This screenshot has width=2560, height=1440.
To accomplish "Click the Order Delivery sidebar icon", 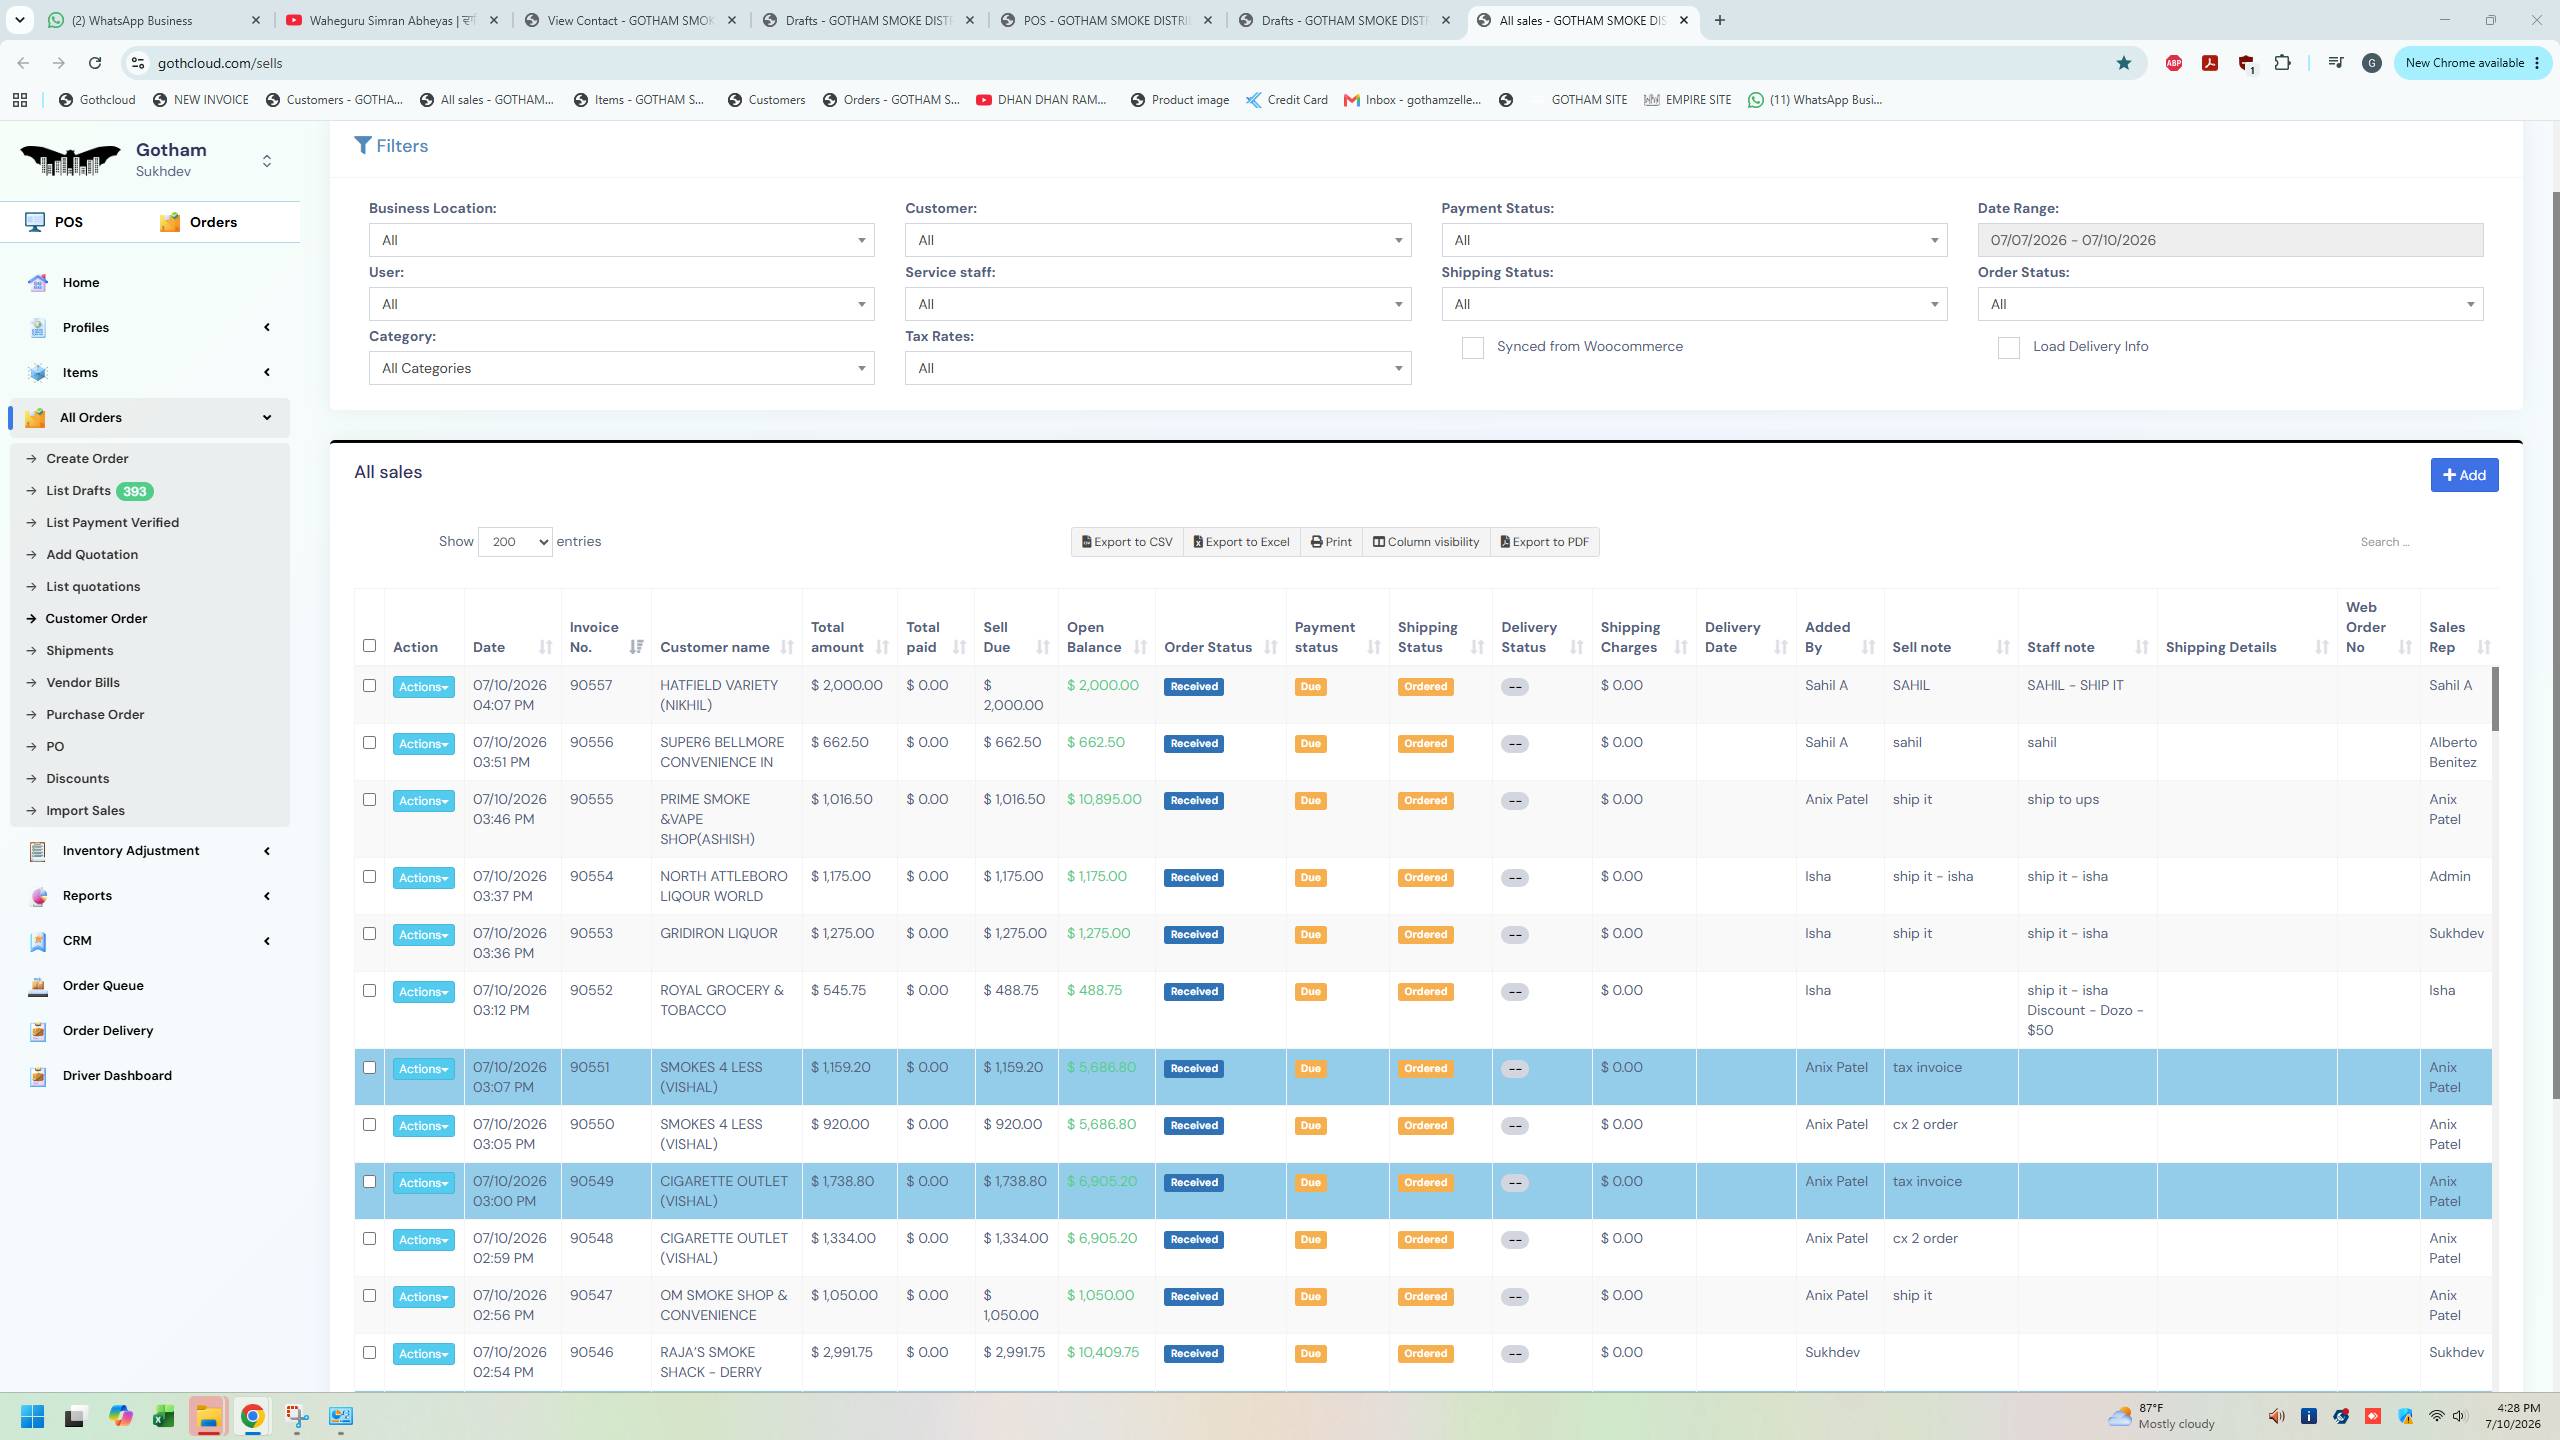I will [38, 1031].
